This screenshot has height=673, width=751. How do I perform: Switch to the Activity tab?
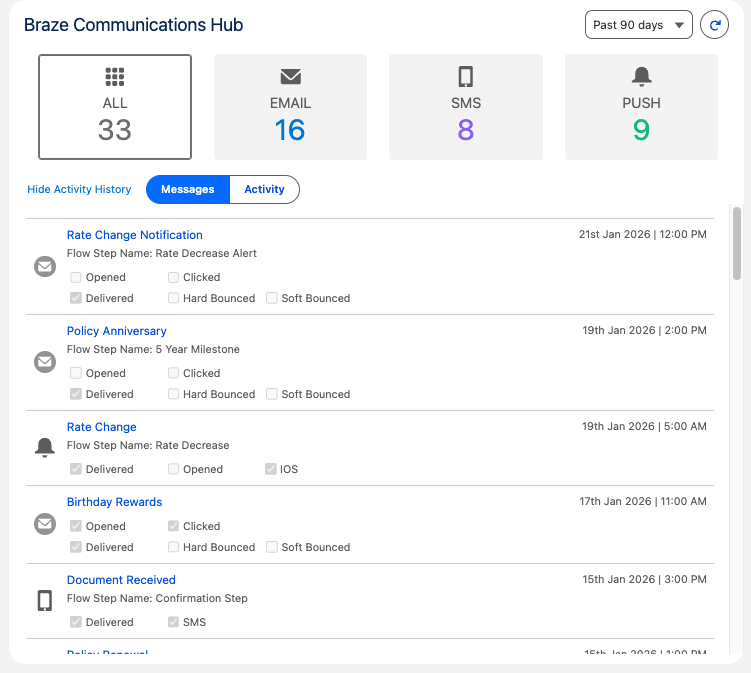(x=264, y=189)
